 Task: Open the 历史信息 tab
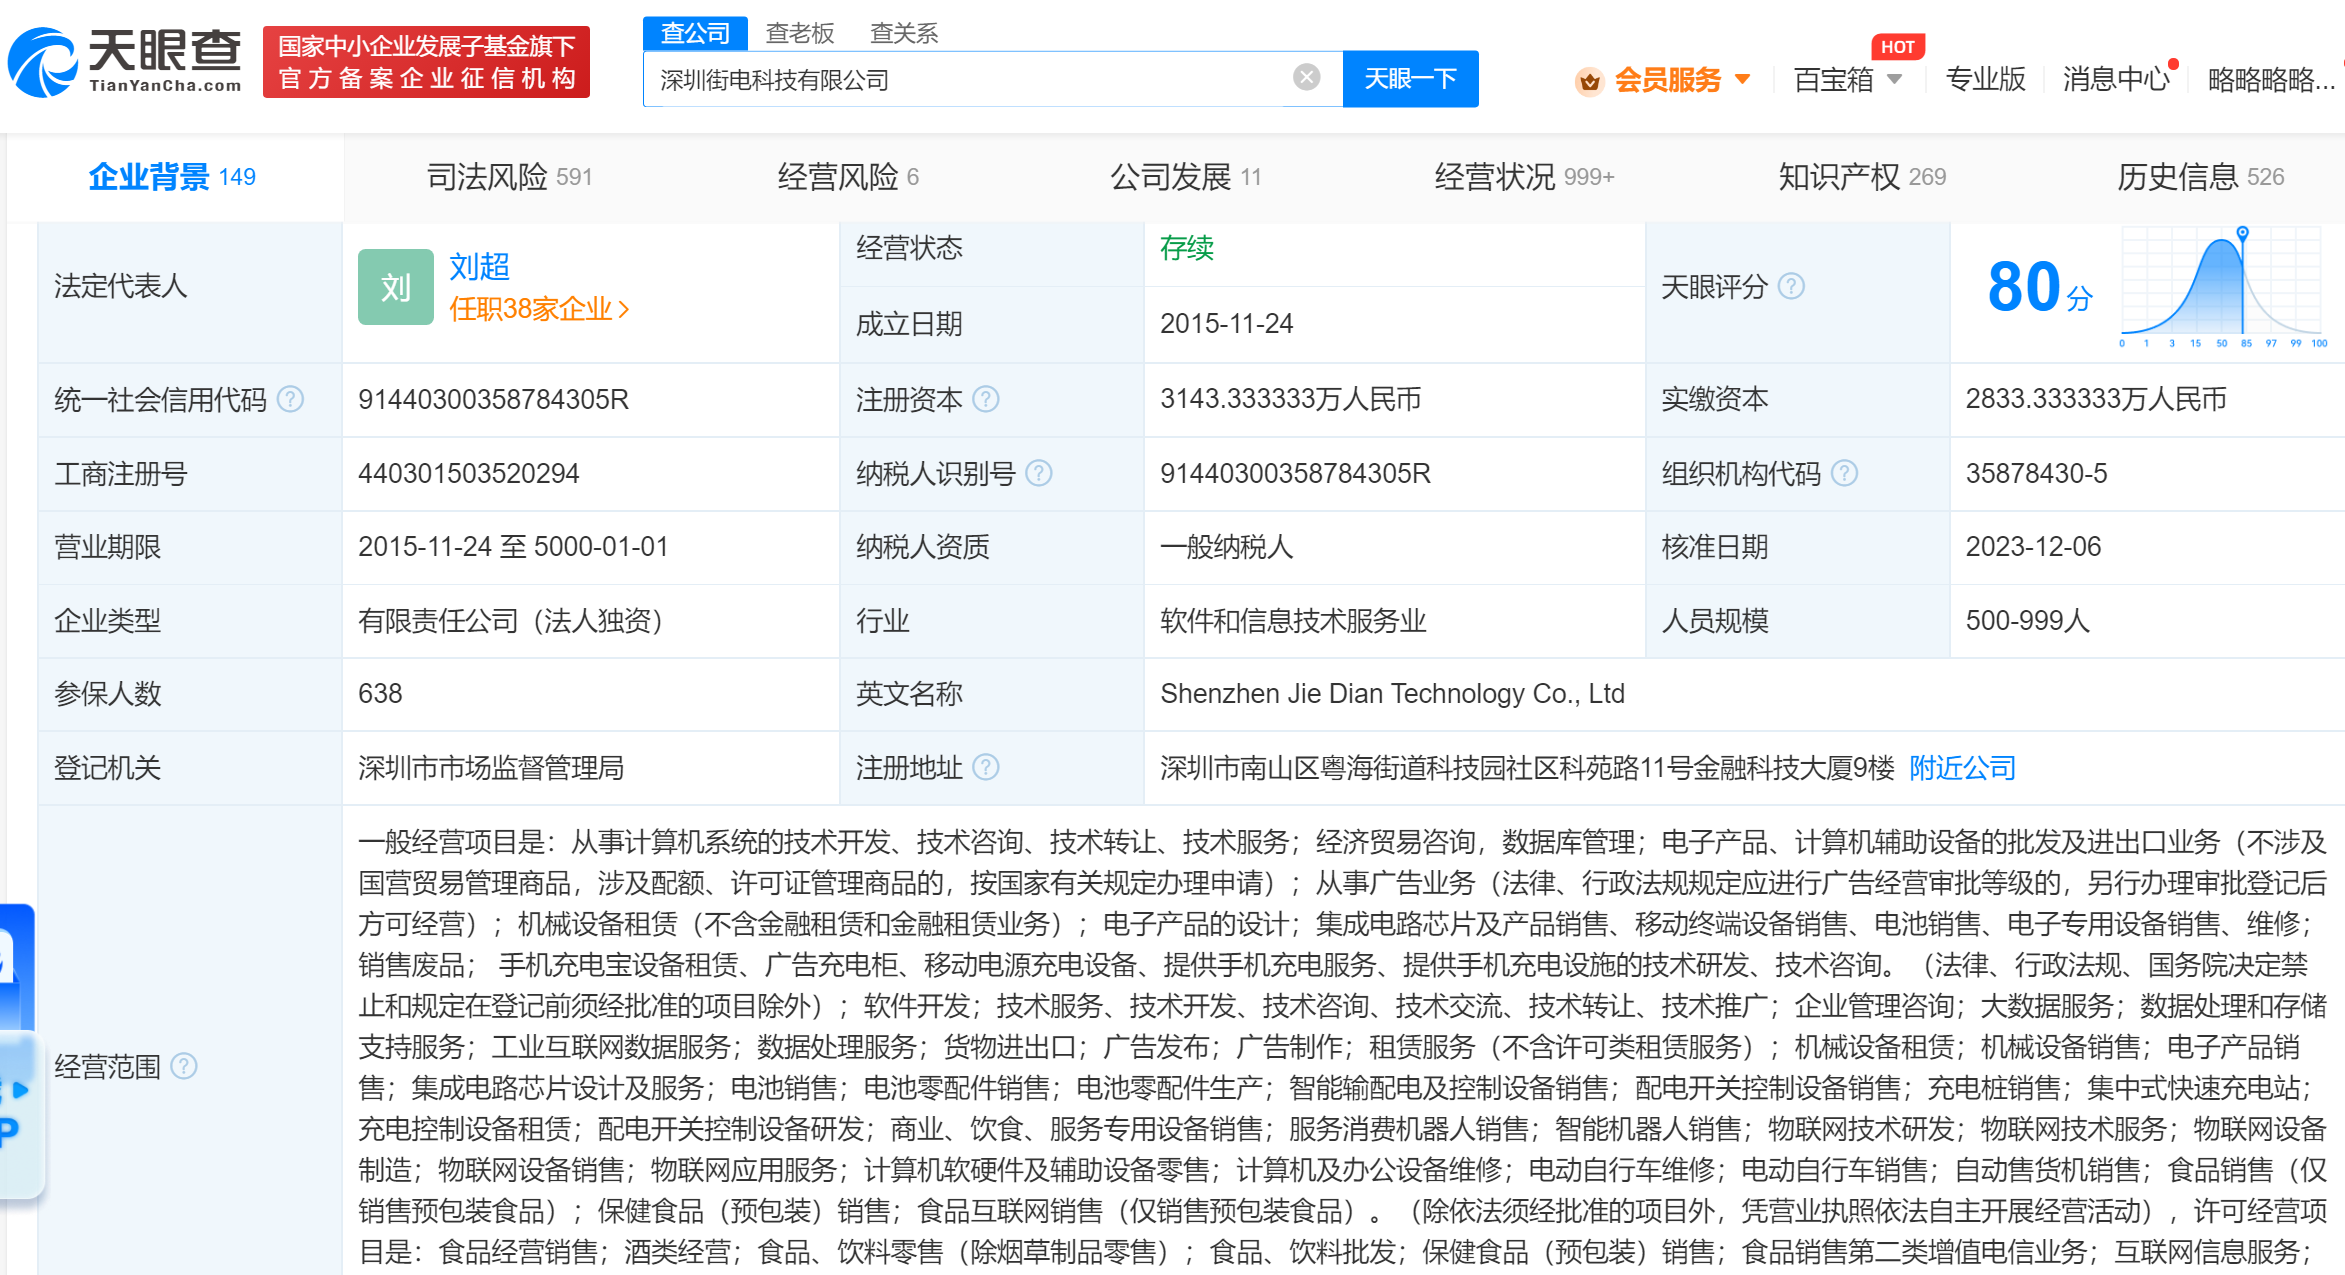[x=2200, y=177]
